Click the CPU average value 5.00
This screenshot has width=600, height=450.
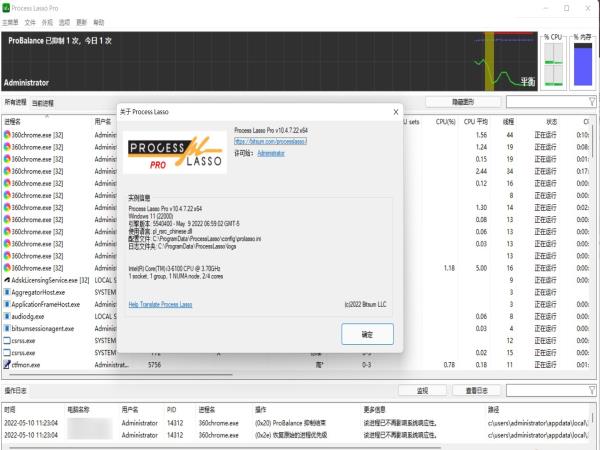481,268
